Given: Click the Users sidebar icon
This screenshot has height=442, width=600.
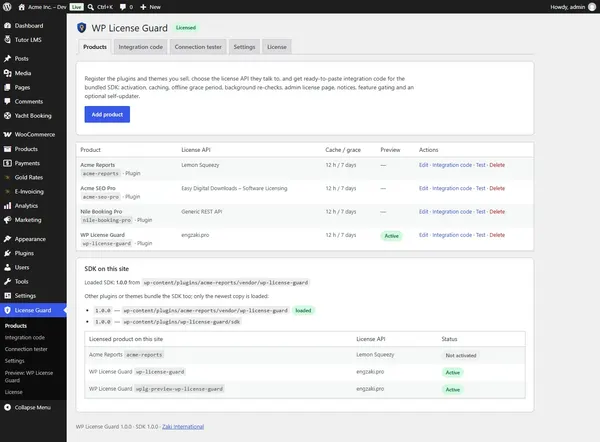Looking at the screenshot, I should tap(7, 267).
